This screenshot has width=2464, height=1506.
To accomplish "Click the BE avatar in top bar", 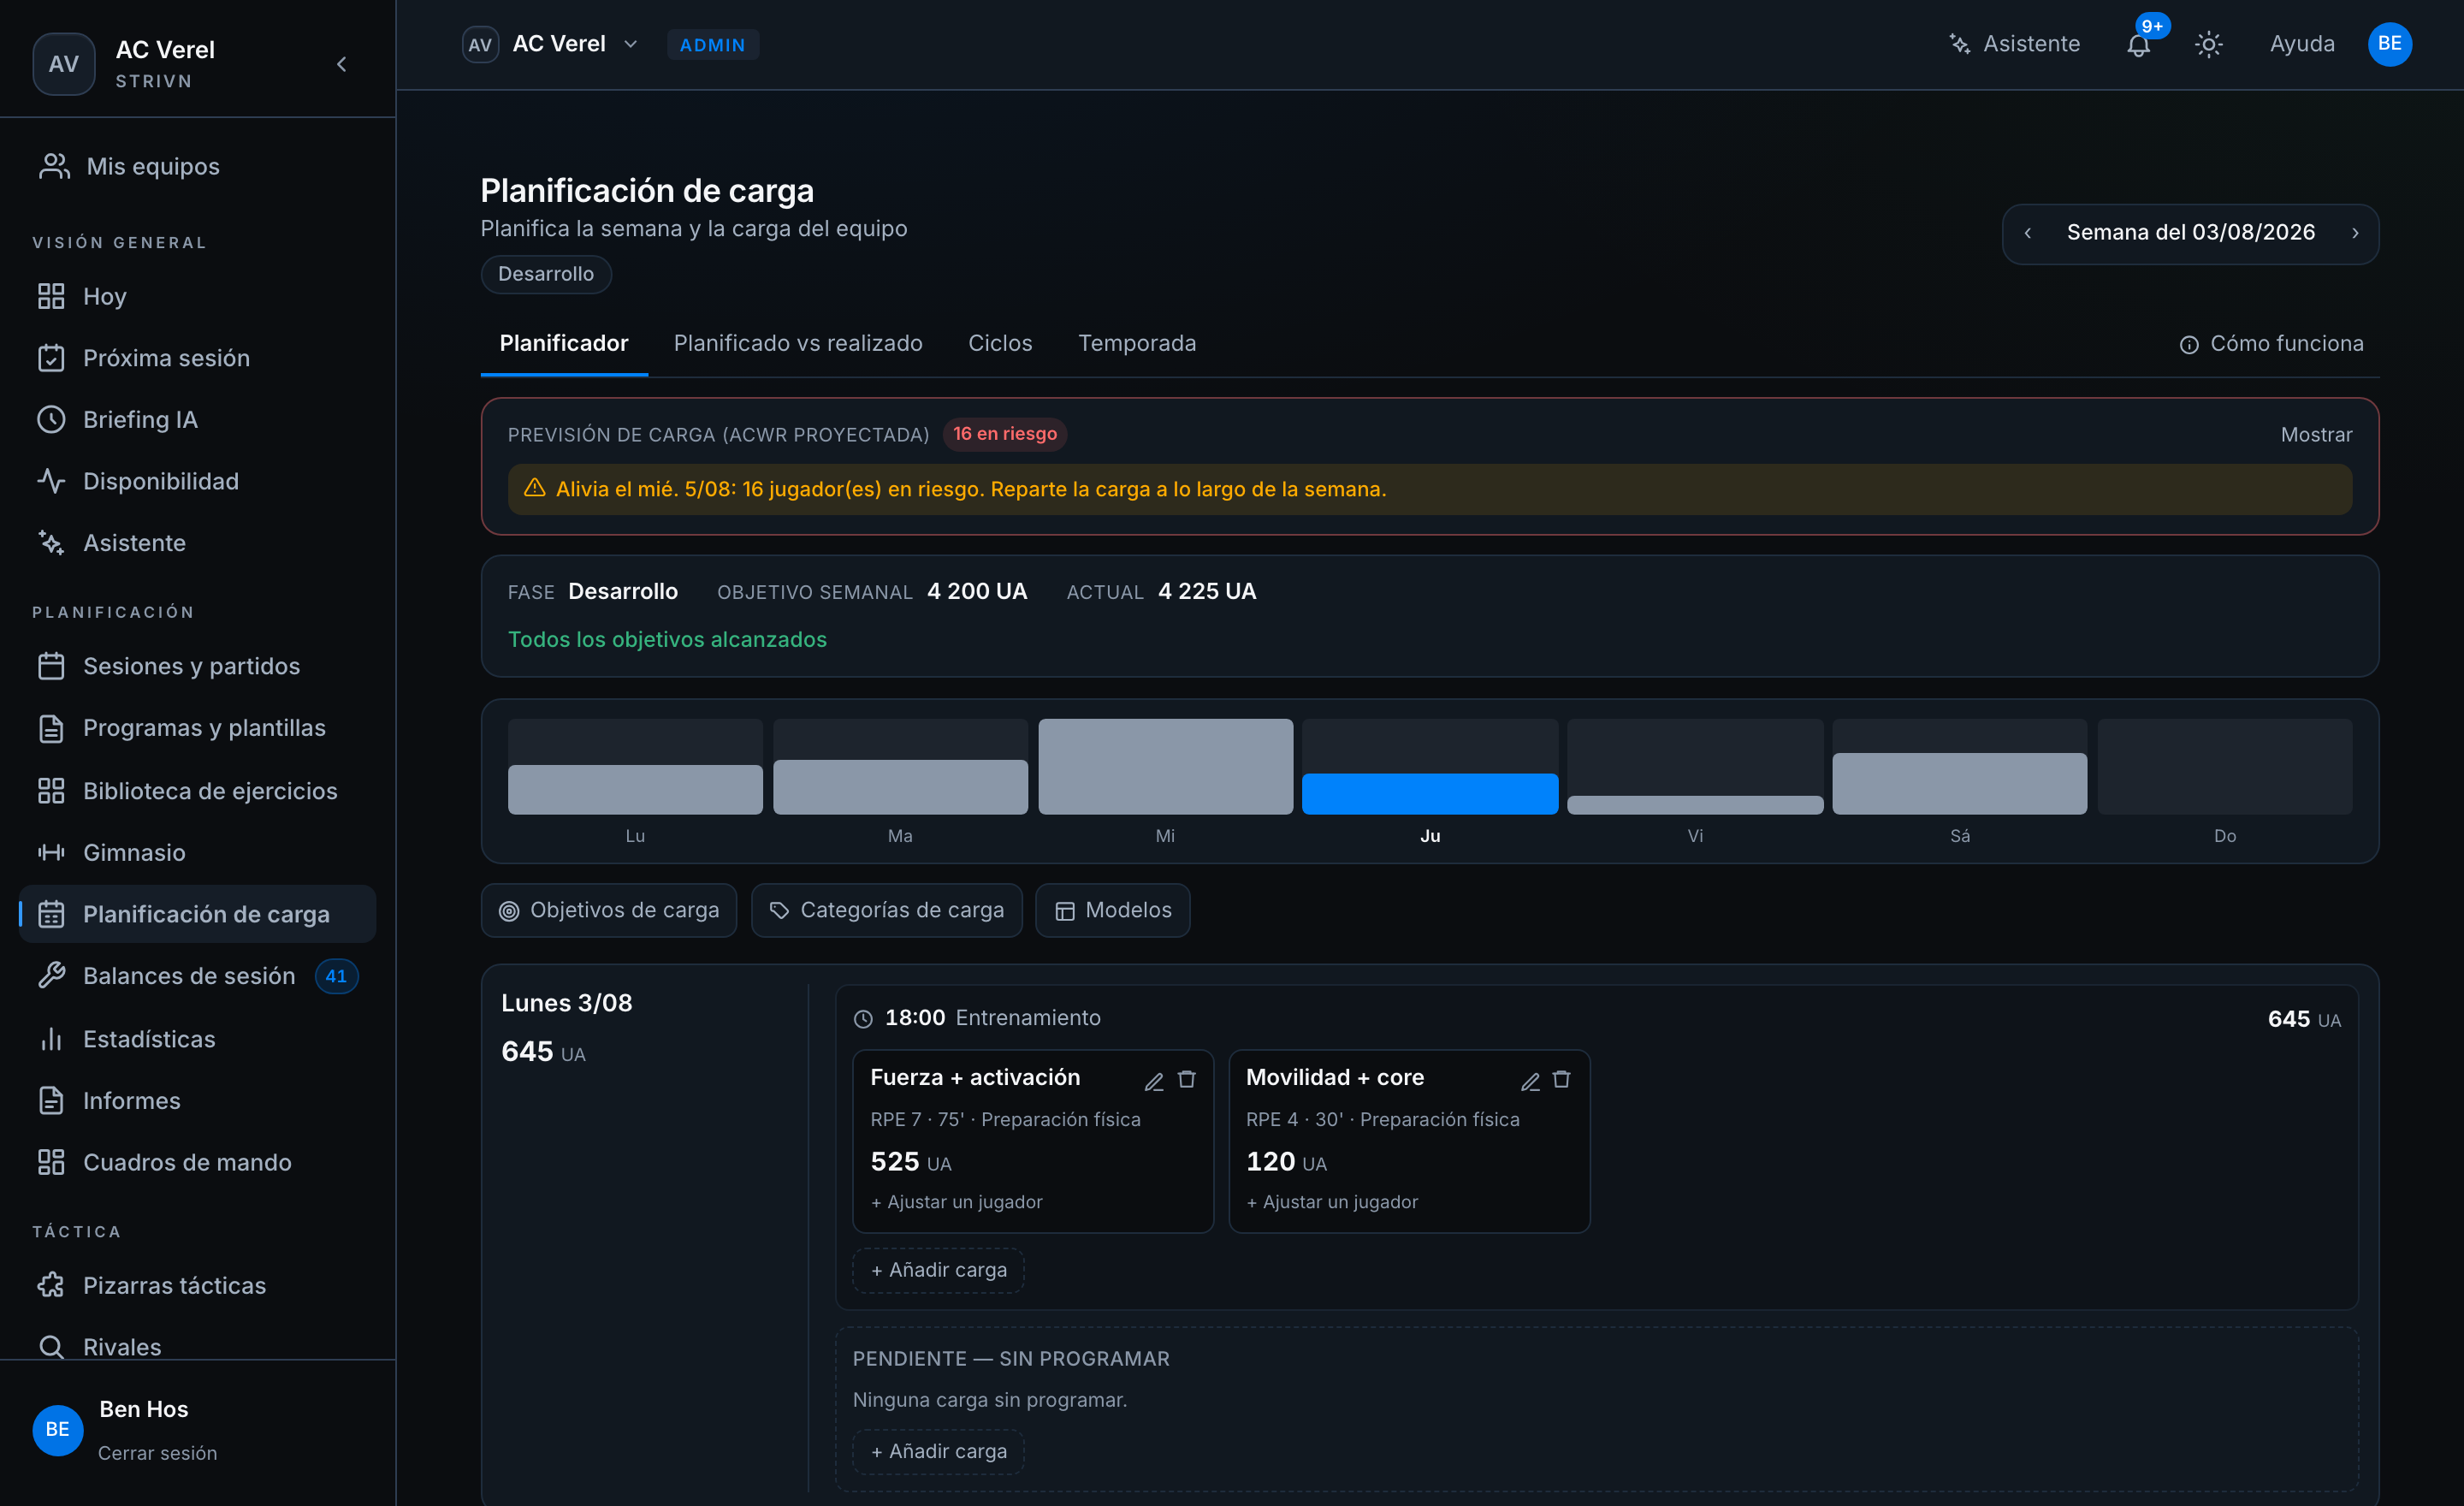I will 2389,44.
